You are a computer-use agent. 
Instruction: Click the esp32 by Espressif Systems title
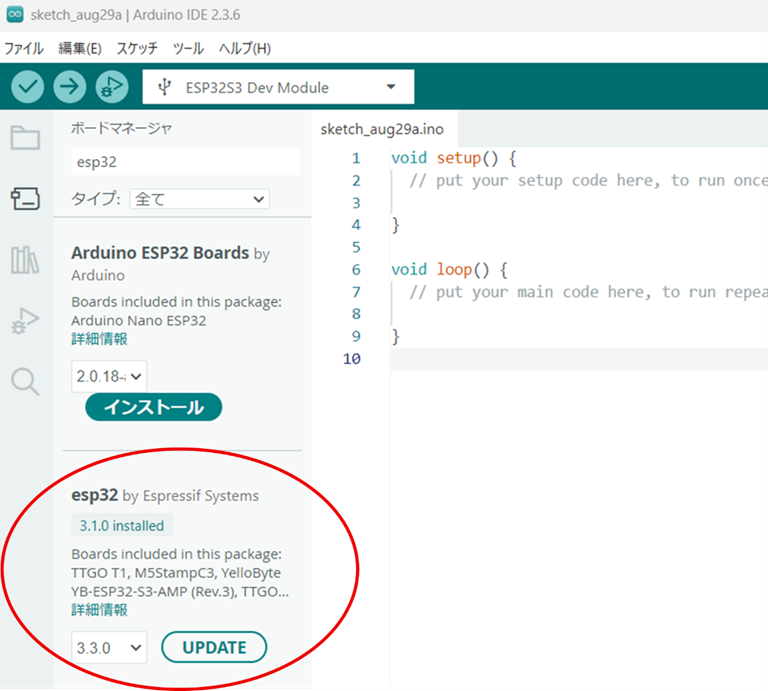click(x=165, y=496)
